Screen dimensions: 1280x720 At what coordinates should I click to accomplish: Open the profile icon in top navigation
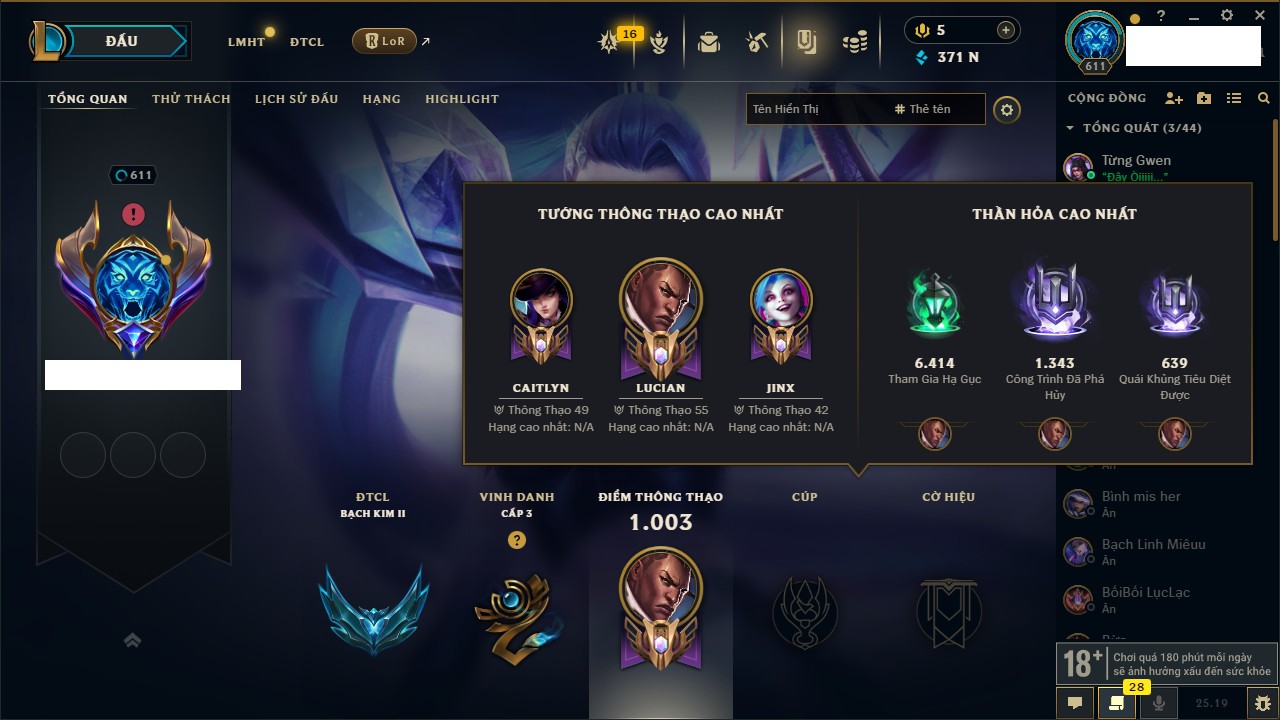806,42
